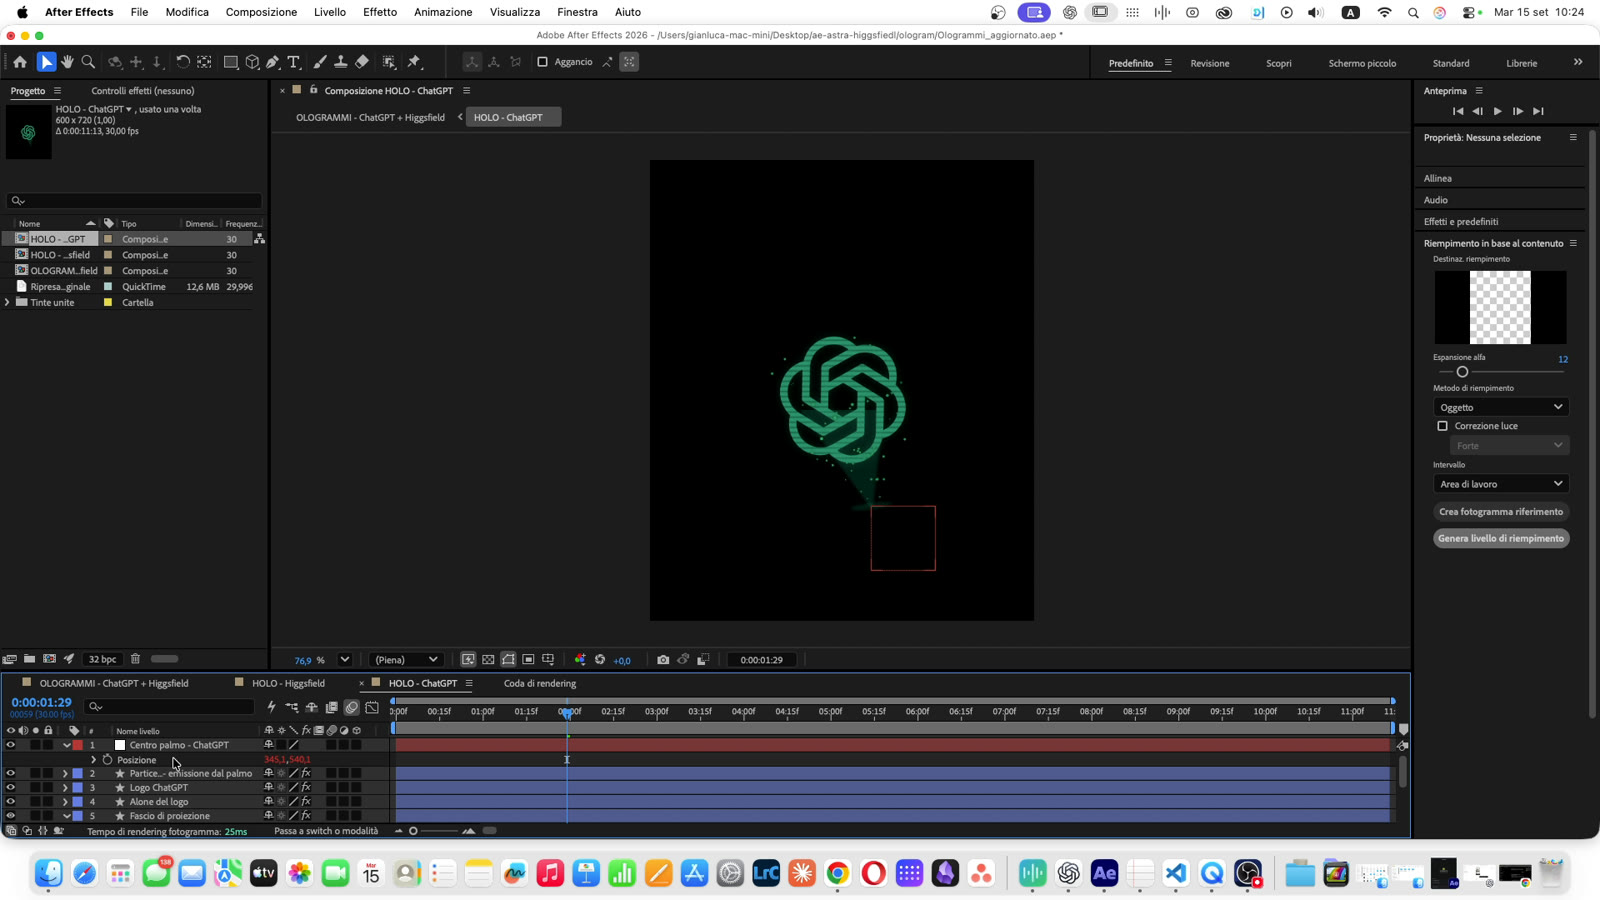Viewport: 1600px width, 900px height.
Task: Click Genera livello di riempimento button
Action: coord(1500,538)
